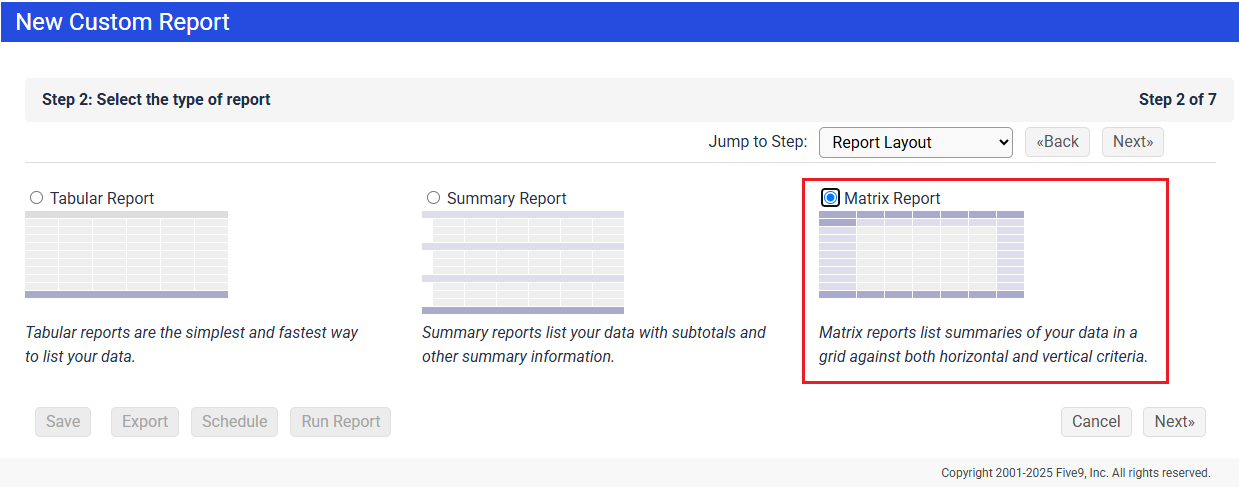Click the Tabular reports description text

click(191, 344)
